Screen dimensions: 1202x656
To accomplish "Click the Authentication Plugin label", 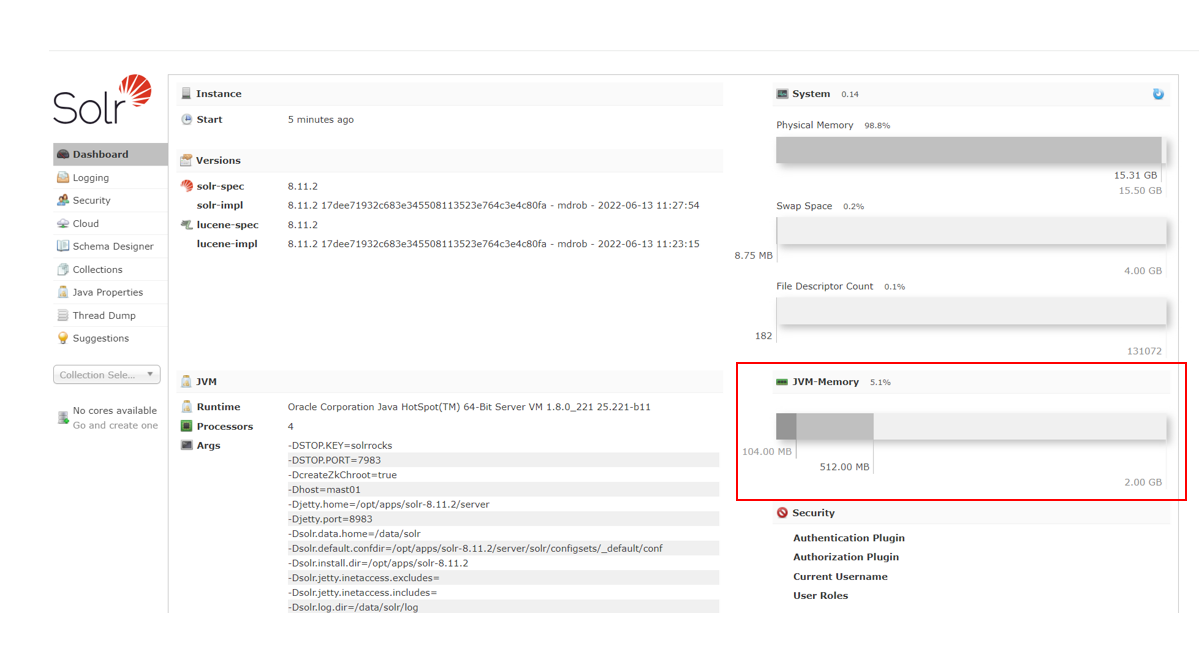I will tap(849, 538).
